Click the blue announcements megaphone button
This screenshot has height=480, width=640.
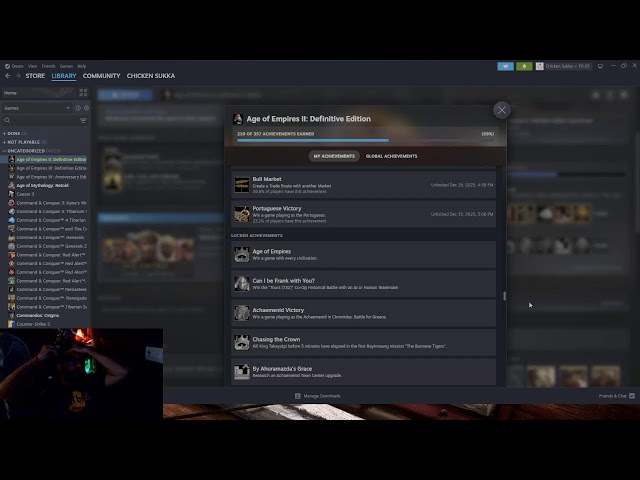pyautogui.click(x=505, y=66)
